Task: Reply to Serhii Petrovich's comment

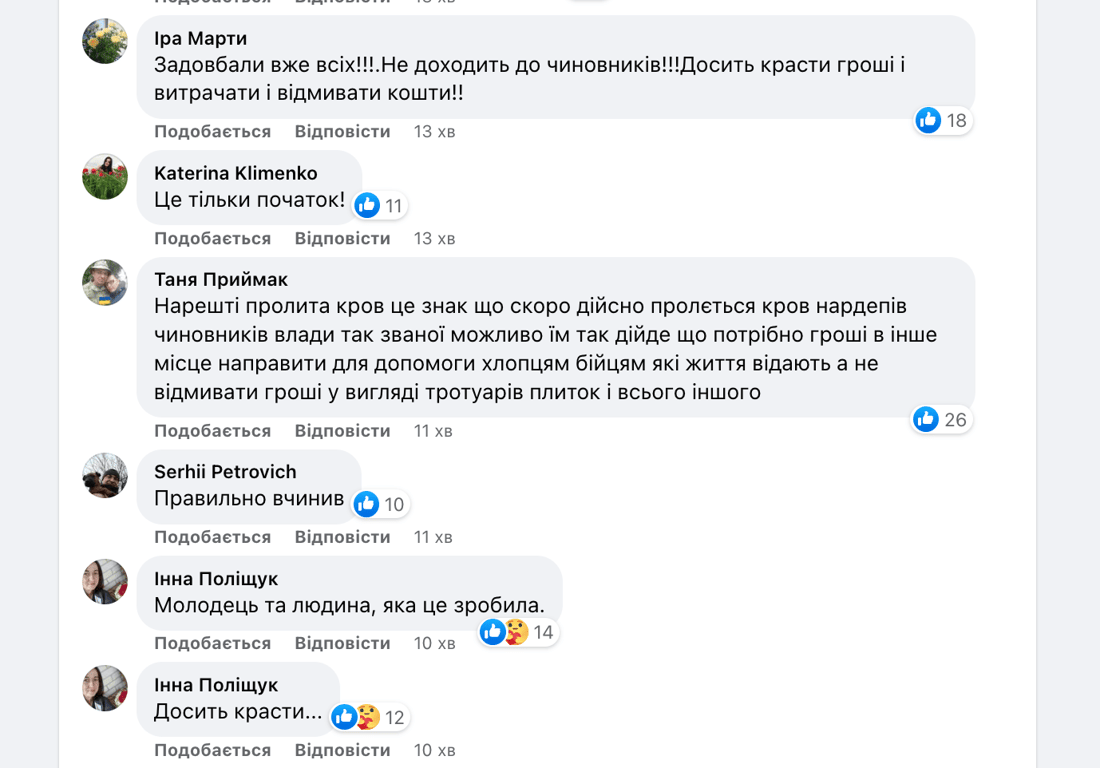Action: coord(342,537)
